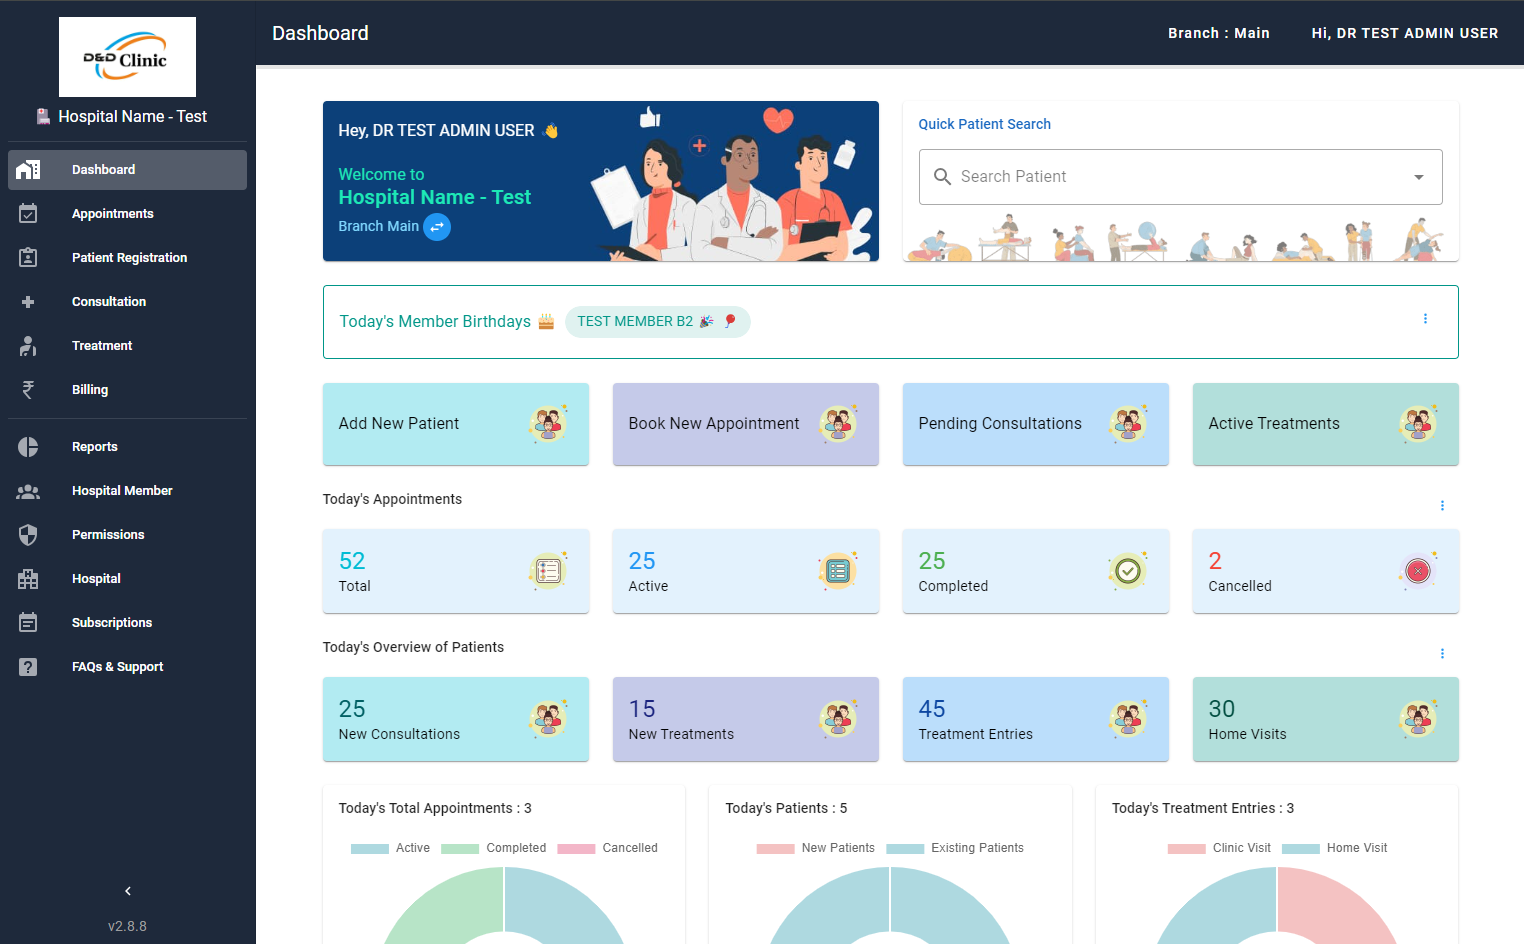The width and height of the screenshot is (1524, 944).
Task: Click the 45 Treatment Entries card
Action: 1036,719
